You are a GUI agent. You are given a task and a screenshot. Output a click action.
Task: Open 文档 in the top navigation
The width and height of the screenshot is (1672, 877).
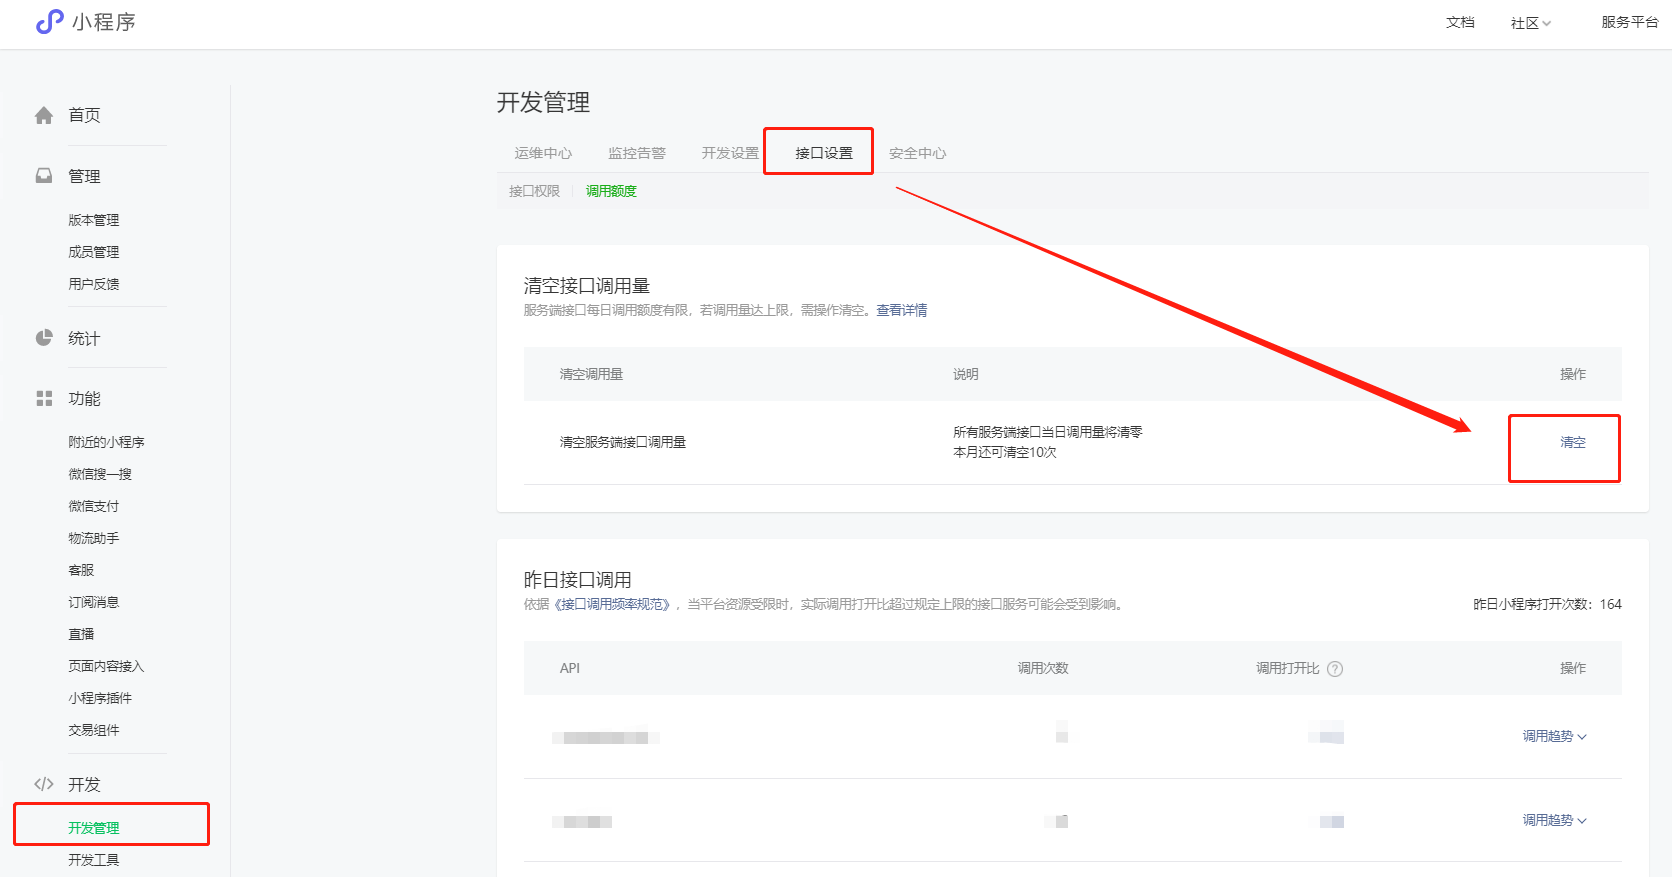pyautogui.click(x=1460, y=22)
